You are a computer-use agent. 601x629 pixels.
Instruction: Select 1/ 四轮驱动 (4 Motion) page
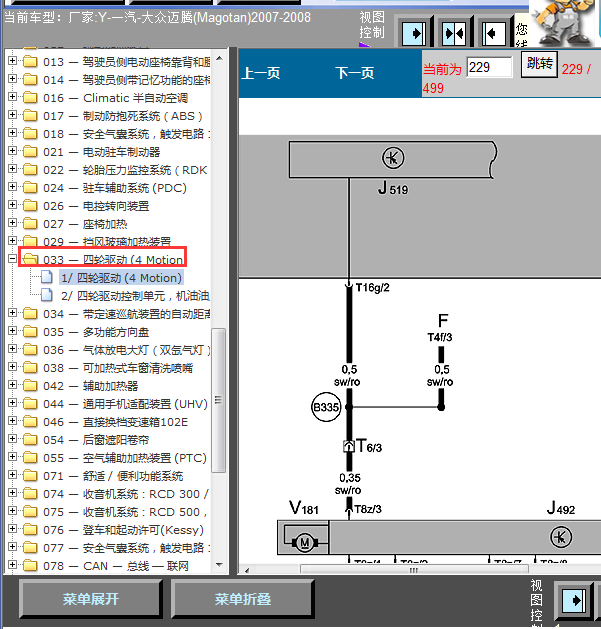click(121, 278)
